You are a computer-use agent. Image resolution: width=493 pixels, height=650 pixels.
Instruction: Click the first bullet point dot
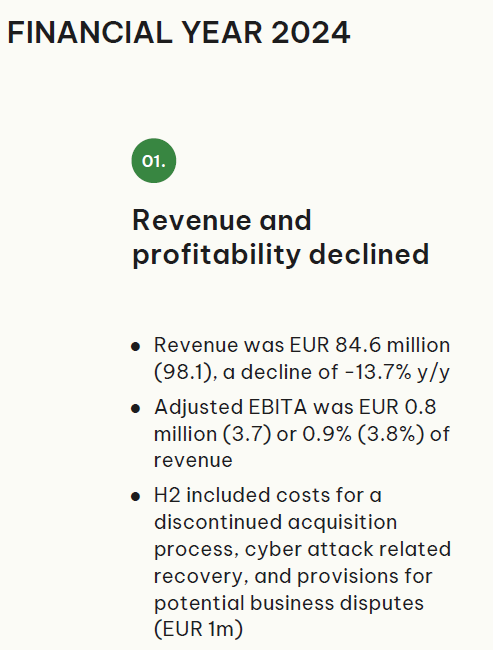point(136,346)
